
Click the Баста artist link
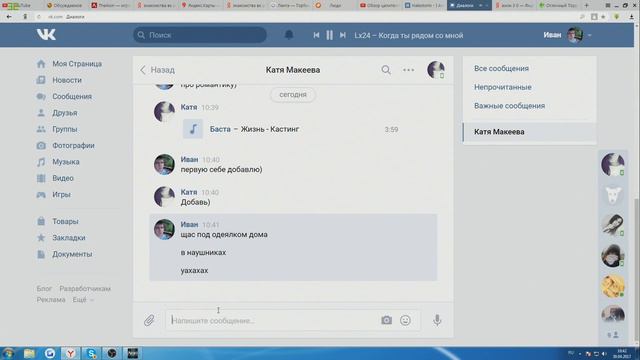coord(220,129)
